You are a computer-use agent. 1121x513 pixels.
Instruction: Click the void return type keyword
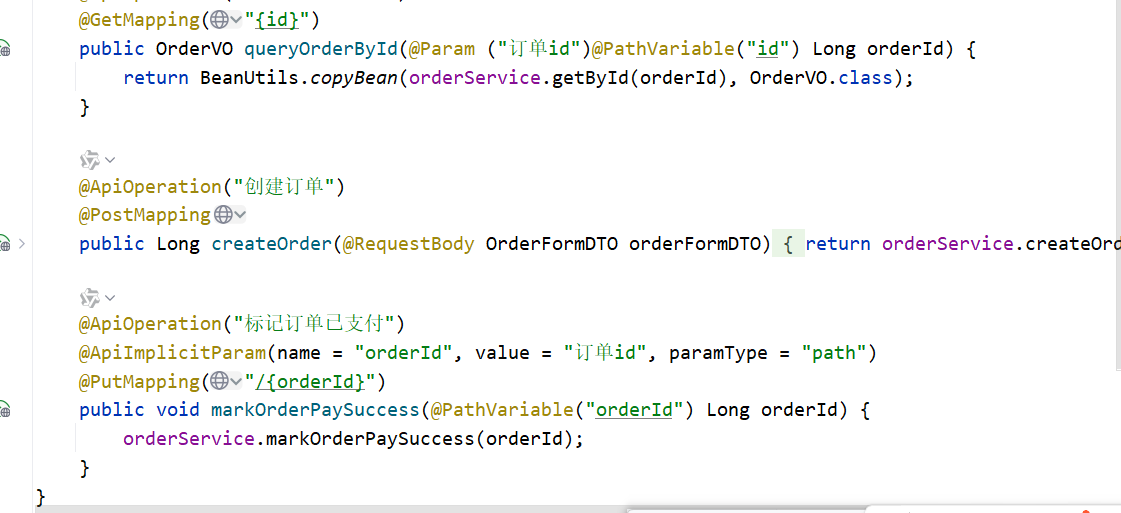(178, 410)
